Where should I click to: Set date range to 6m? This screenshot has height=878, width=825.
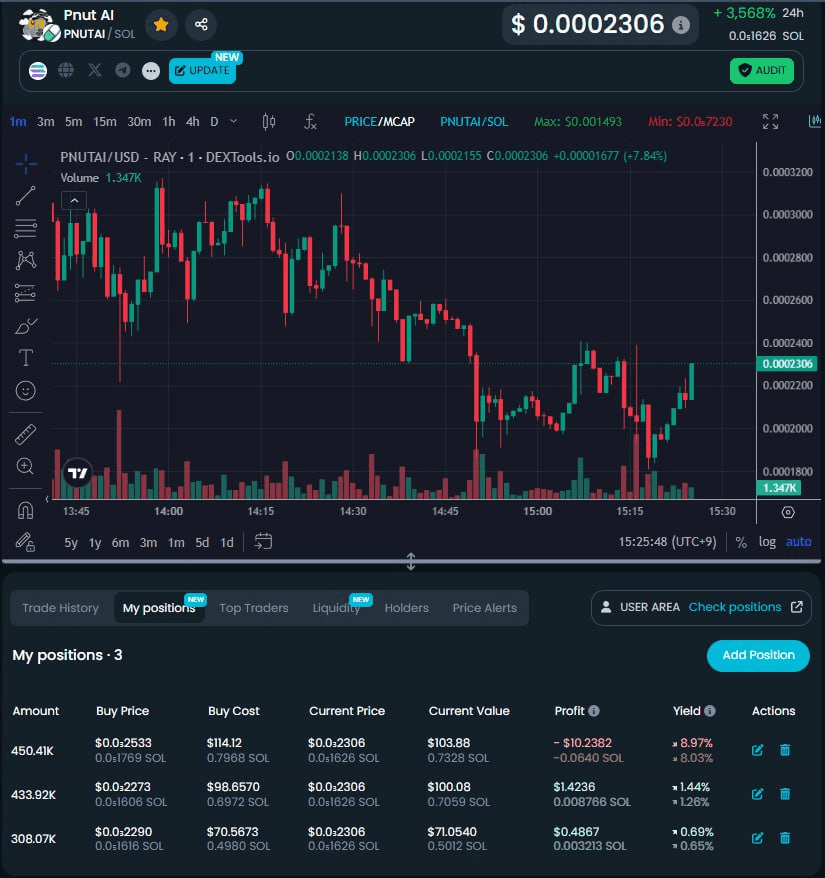[120, 543]
